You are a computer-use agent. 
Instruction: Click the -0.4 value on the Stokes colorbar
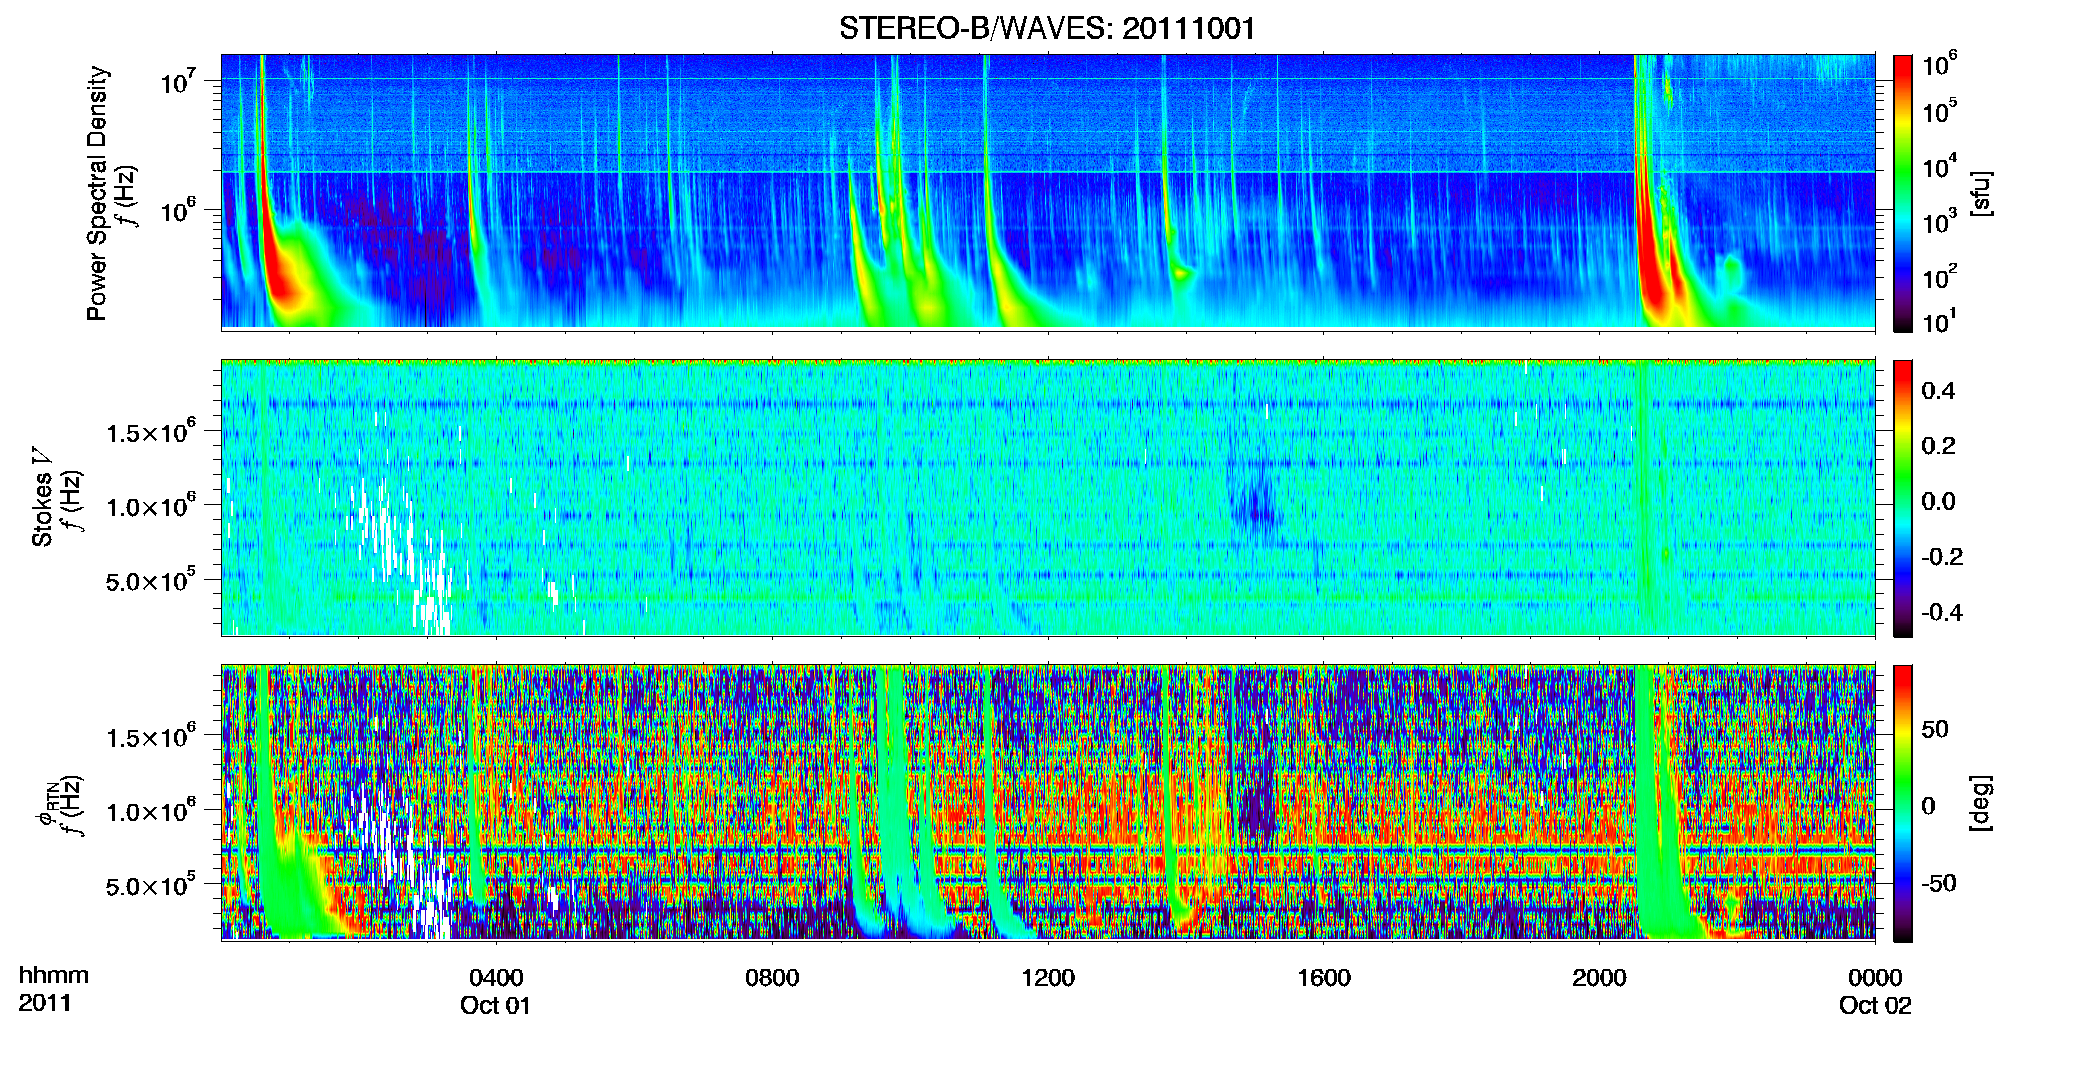(1941, 612)
